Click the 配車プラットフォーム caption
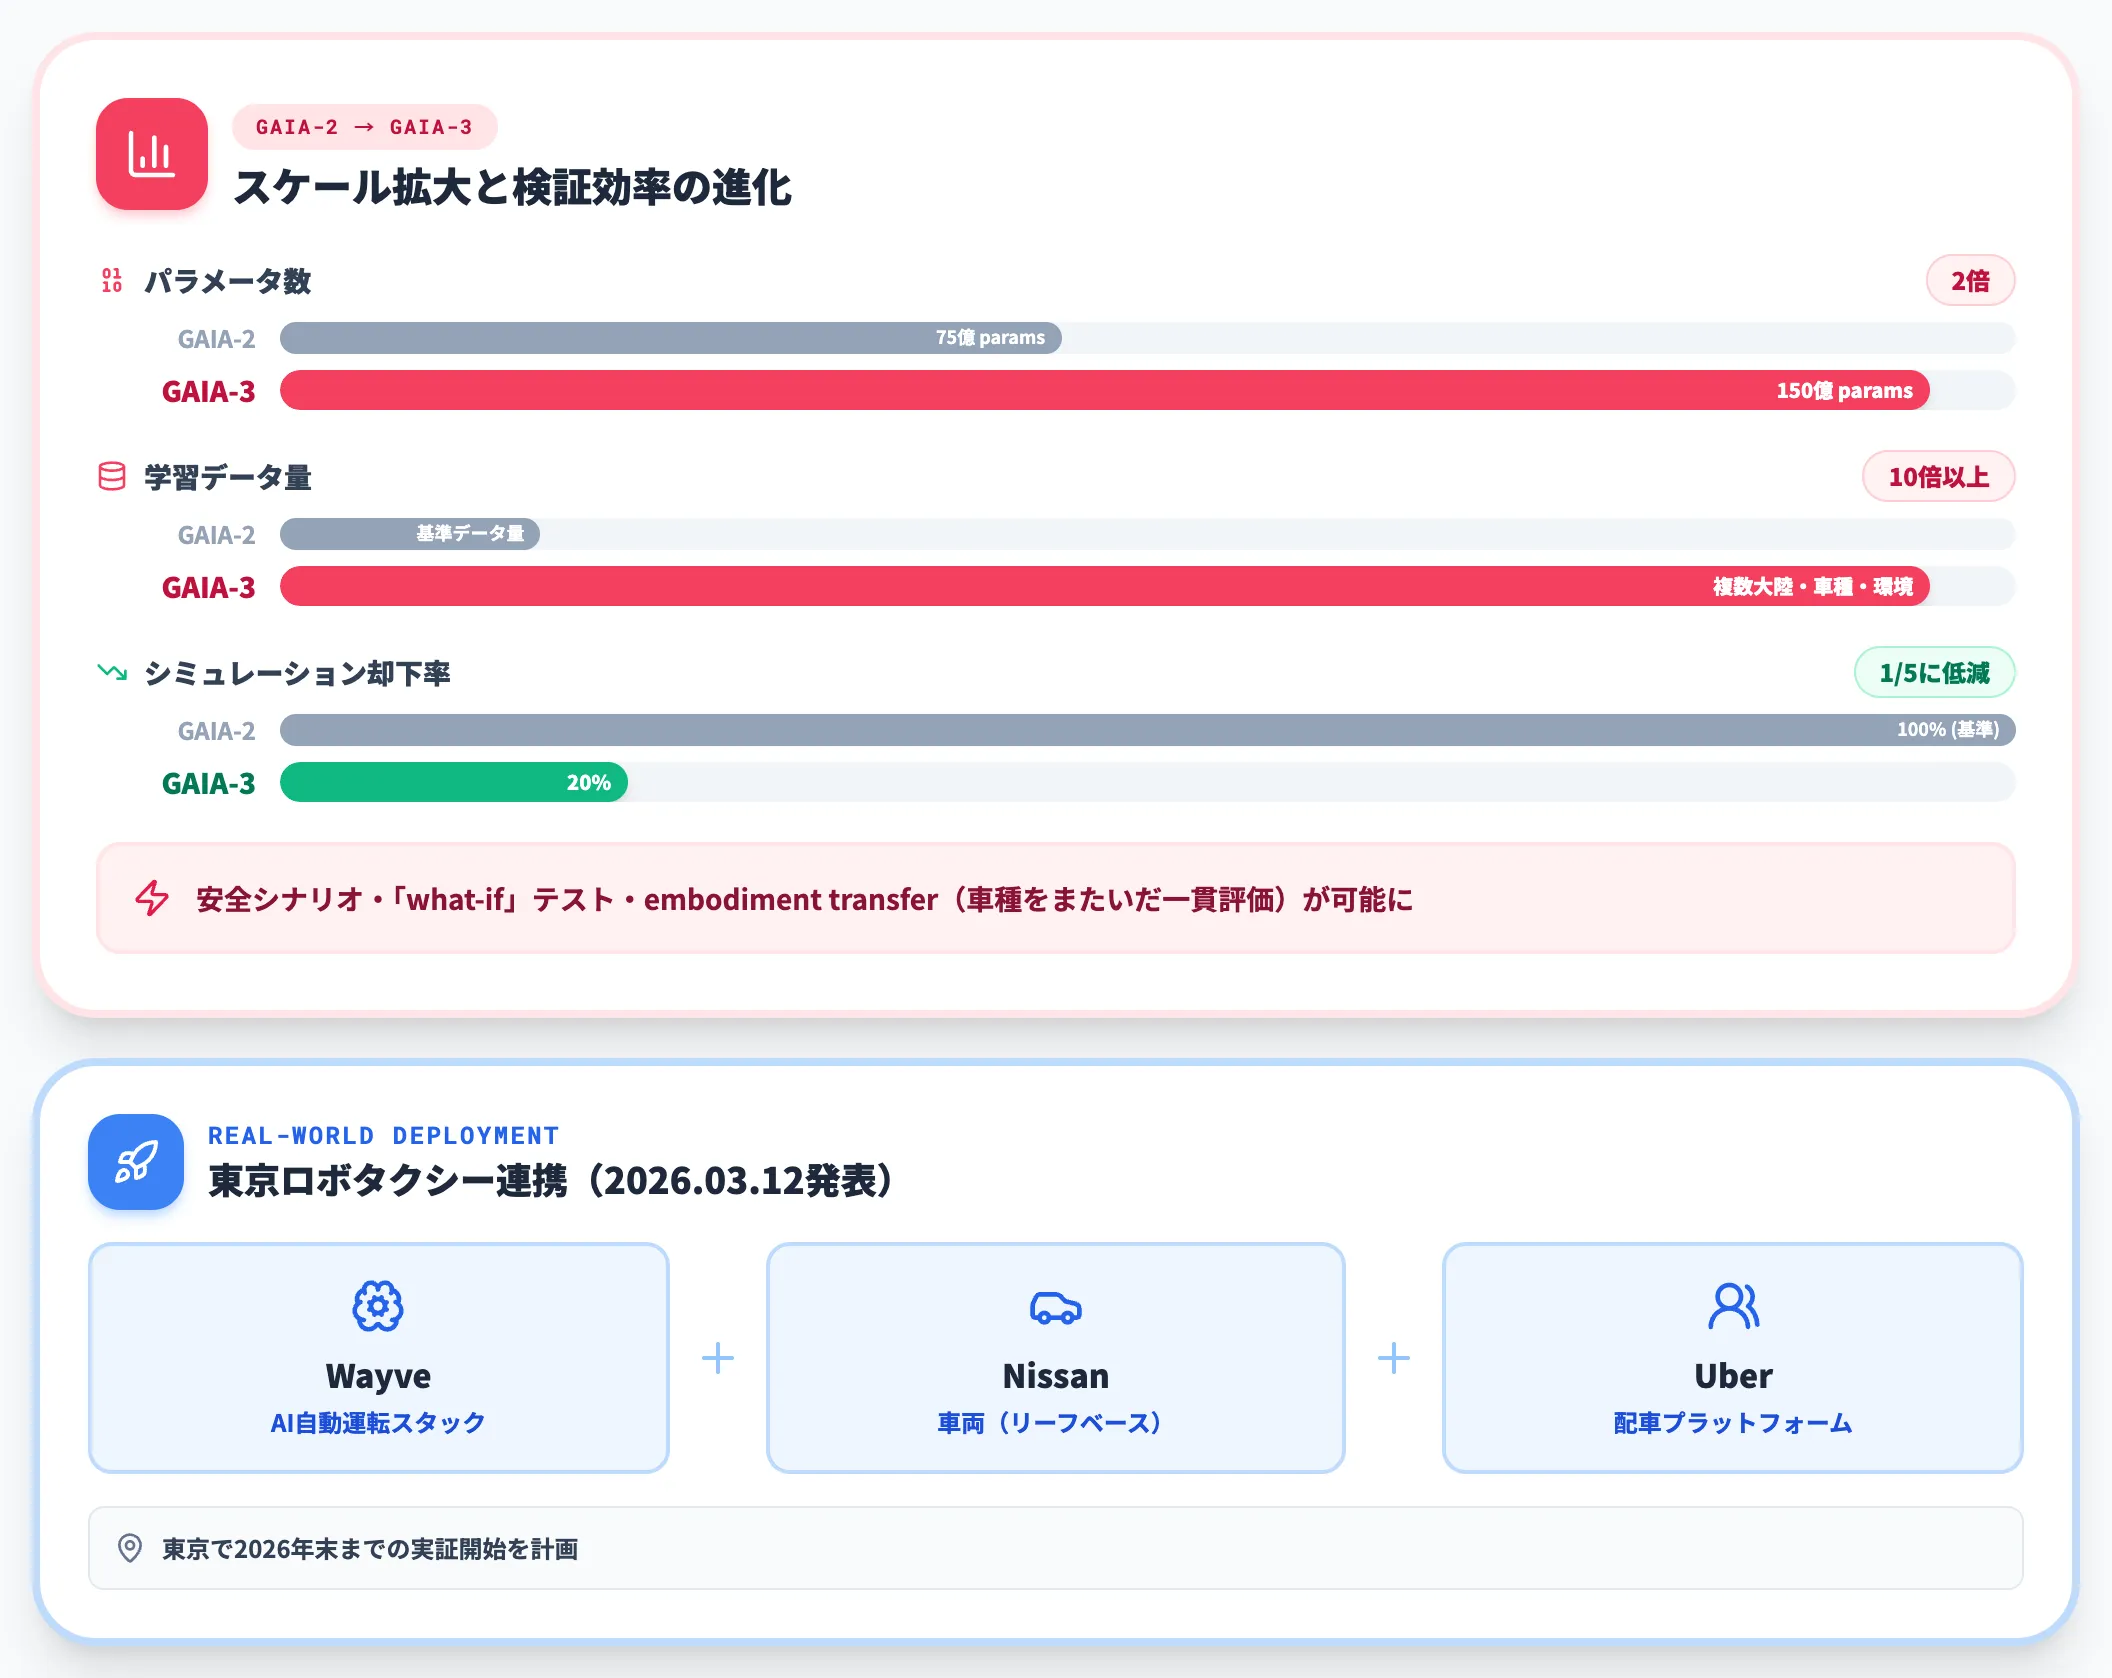Screen dimensions: 2112x1678 (1733, 1422)
